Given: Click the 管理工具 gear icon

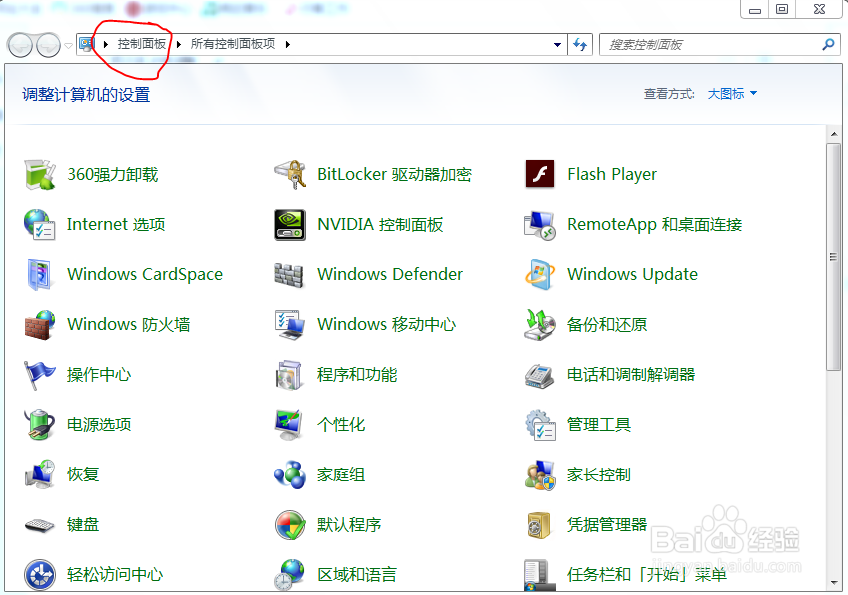Looking at the screenshot, I should pos(540,425).
